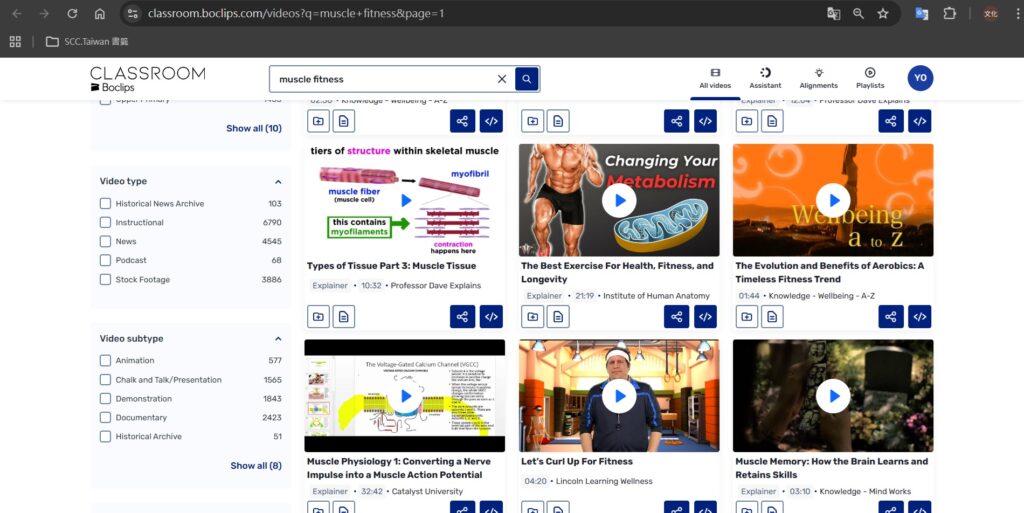Click the Show all (10) link
This screenshot has width=1024, height=513.
[x=253, y=128]
